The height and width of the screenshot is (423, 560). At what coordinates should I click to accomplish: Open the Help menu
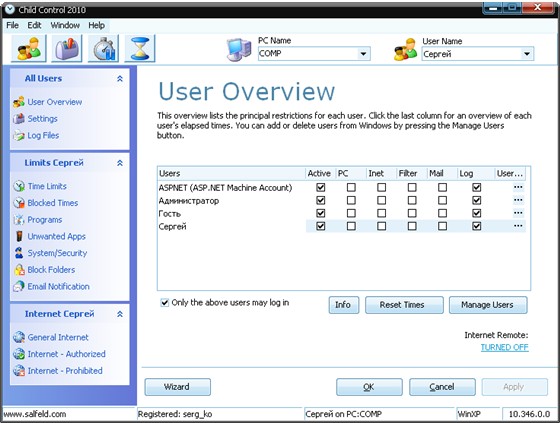[96, 25]
